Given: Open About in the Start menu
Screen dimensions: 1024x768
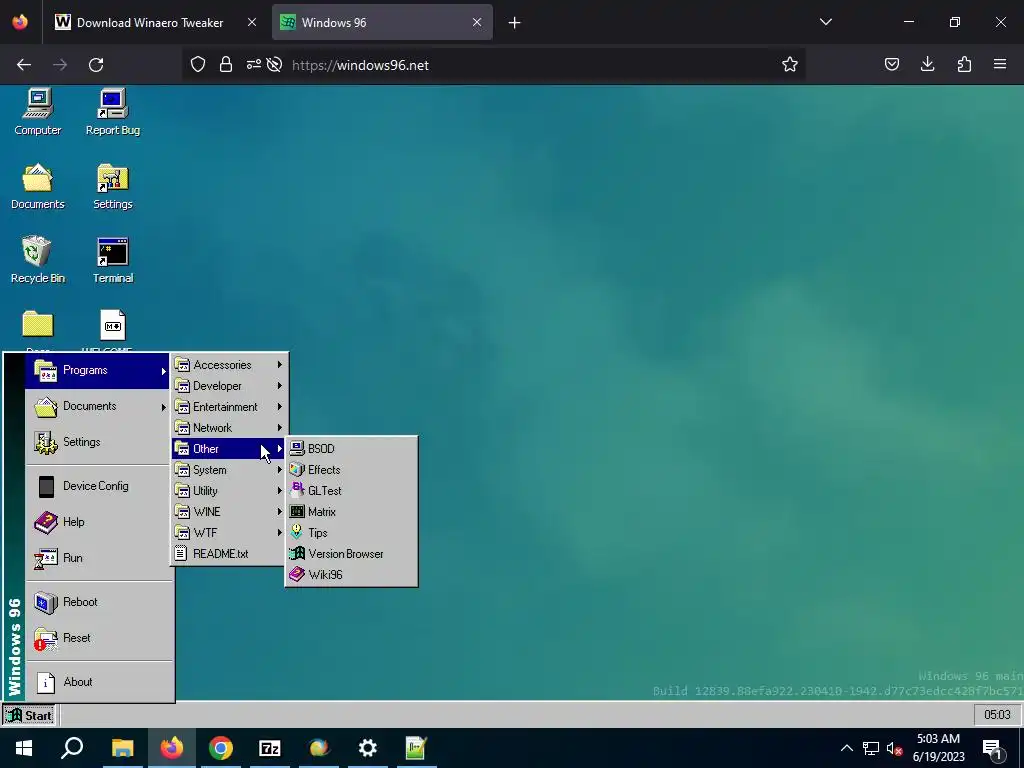Looking at the screenshot, I should [x=98, y=682].
